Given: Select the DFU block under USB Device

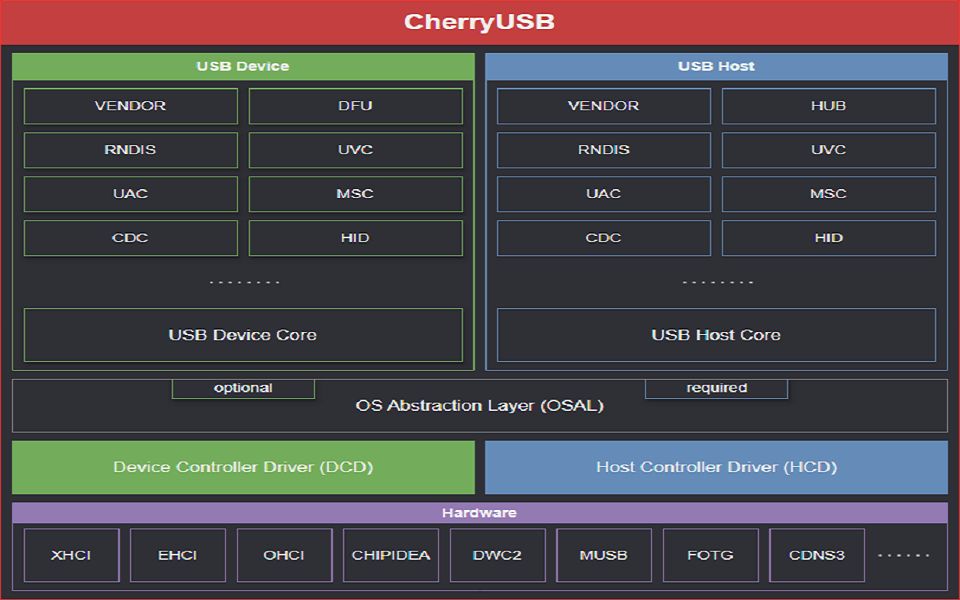Looking at the screenshot, I should [x=357, y=106].
